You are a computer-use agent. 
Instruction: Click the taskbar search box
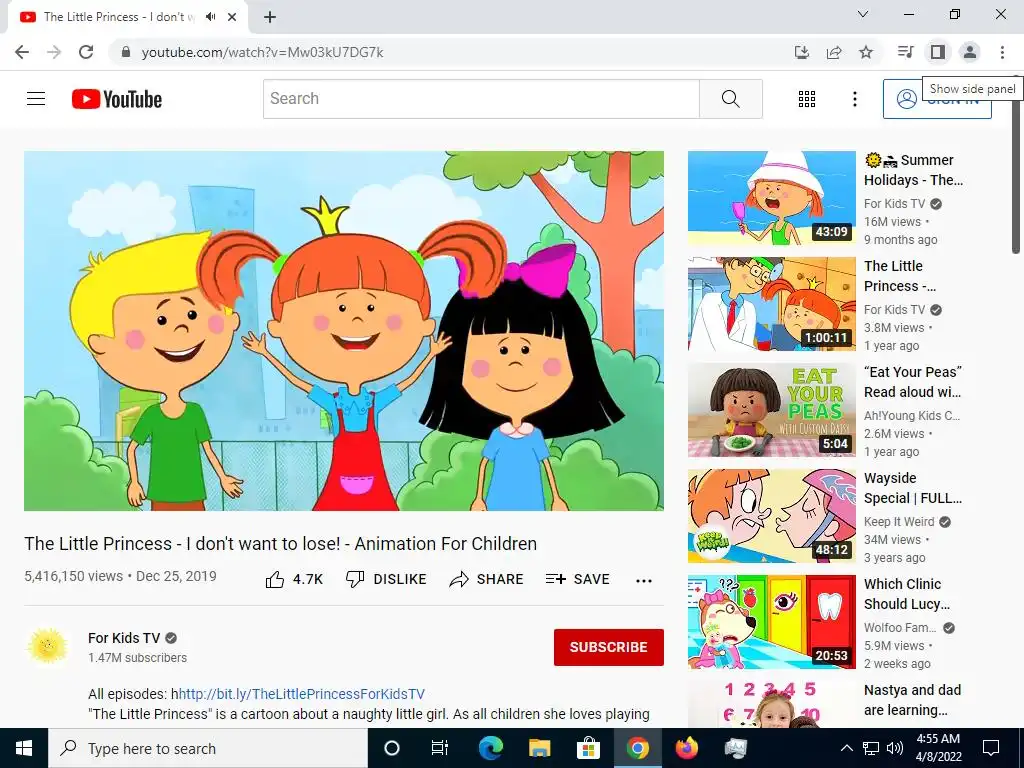(208, 748)
